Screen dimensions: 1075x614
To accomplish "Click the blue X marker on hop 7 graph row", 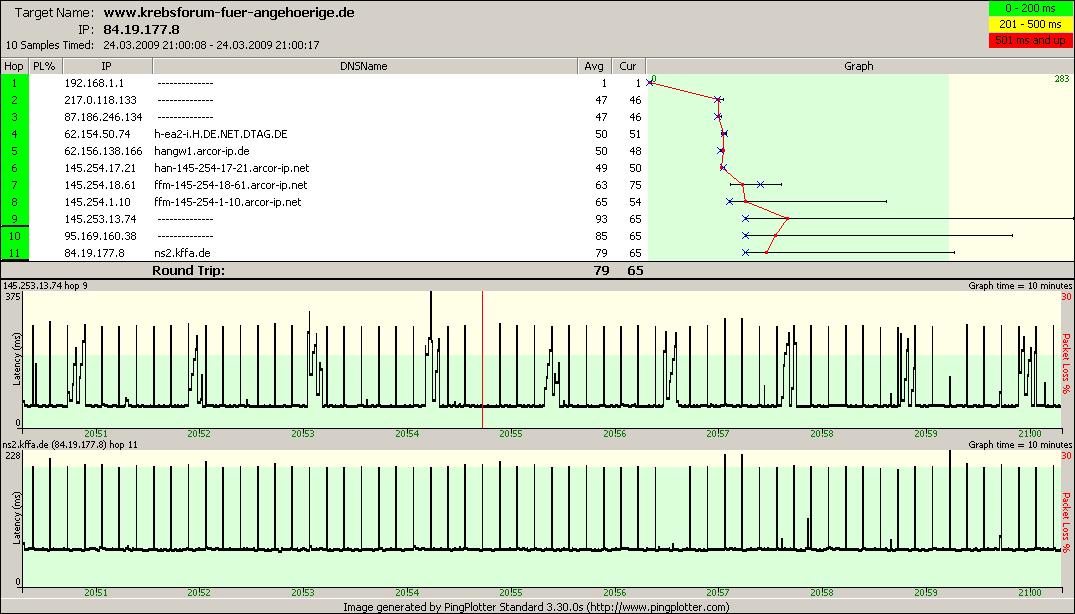I will [x=761, y=185].
